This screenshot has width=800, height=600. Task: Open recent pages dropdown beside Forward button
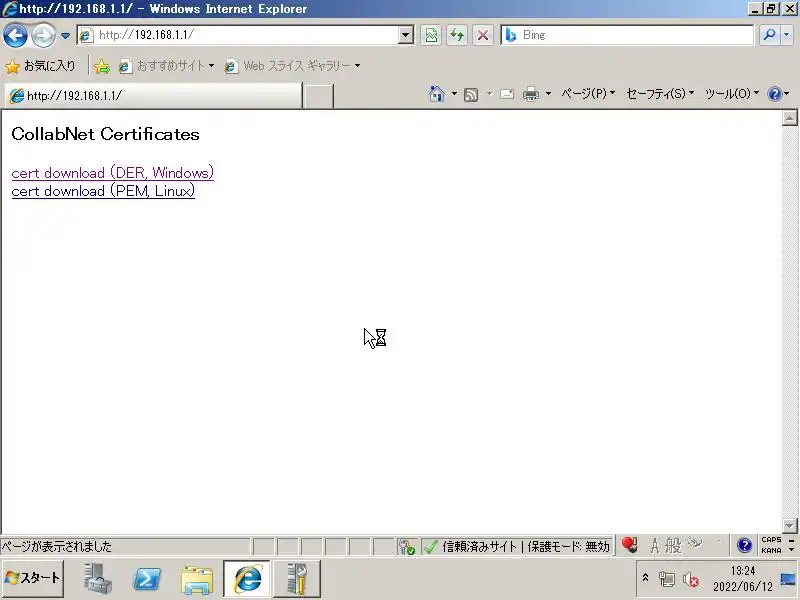tap(65, 36)
